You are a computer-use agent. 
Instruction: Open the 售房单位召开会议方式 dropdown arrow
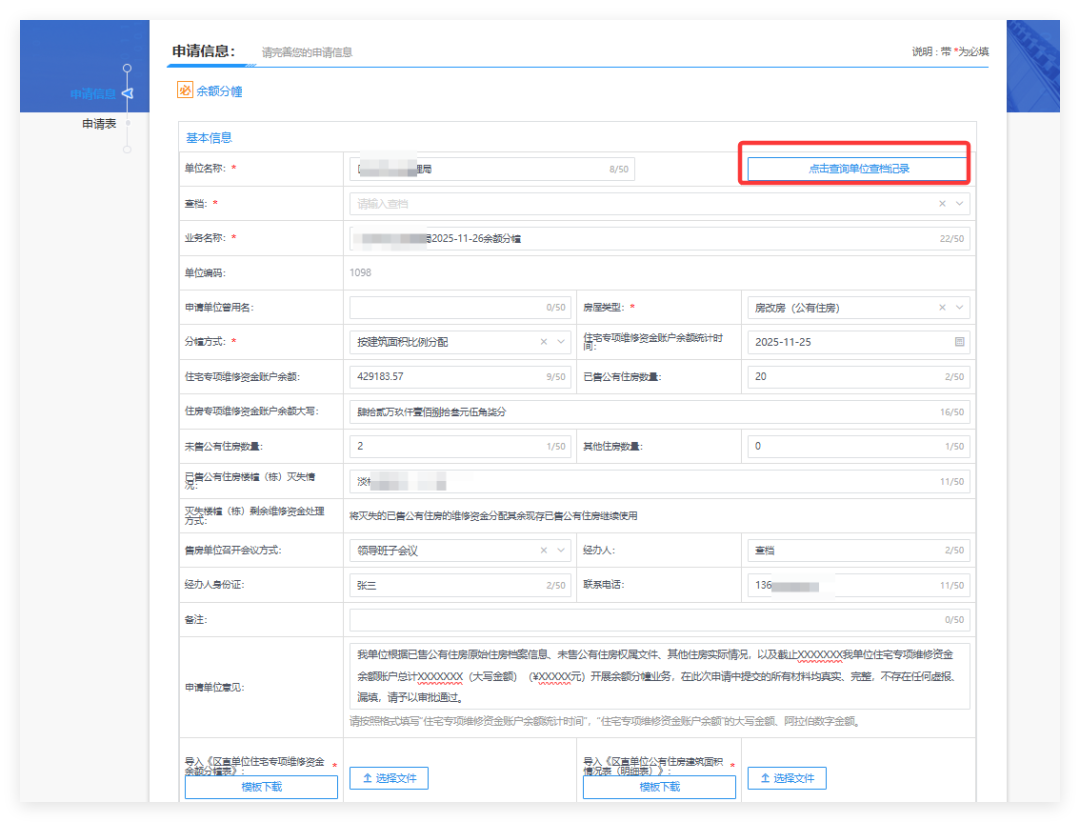pos(562,550)
